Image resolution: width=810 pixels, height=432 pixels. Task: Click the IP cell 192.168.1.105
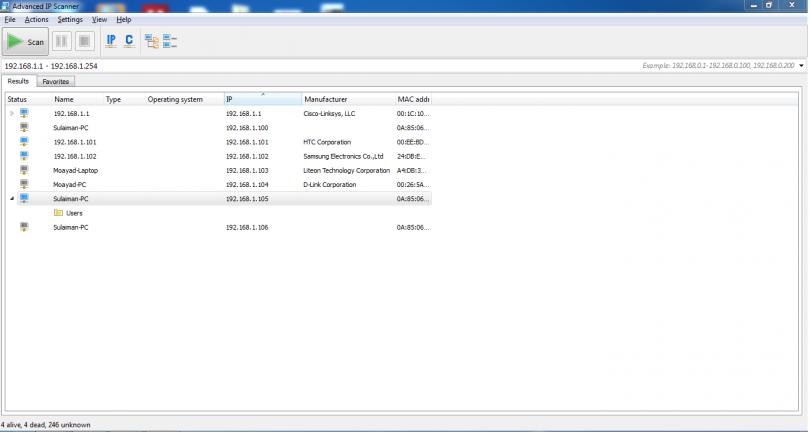pos(247,199)
